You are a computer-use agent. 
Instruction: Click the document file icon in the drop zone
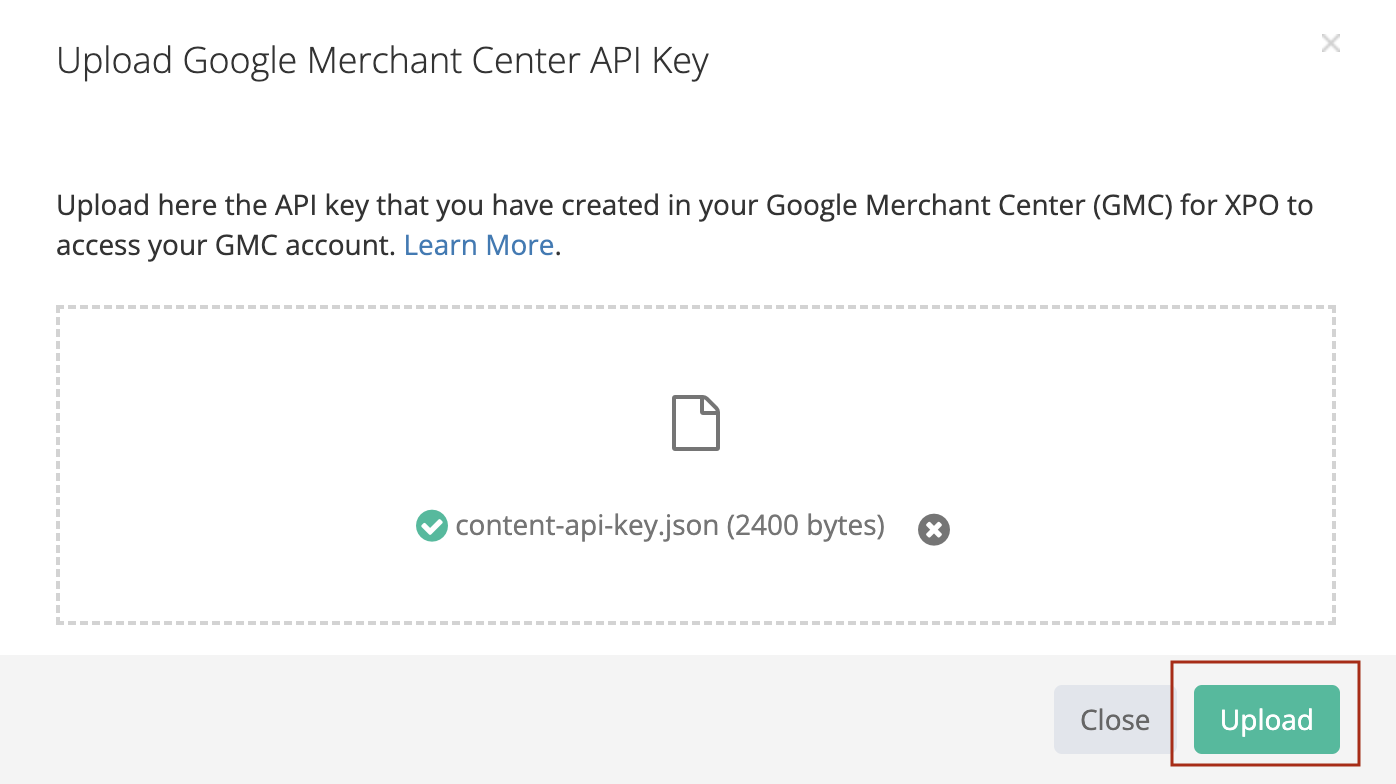pos(695,424)
